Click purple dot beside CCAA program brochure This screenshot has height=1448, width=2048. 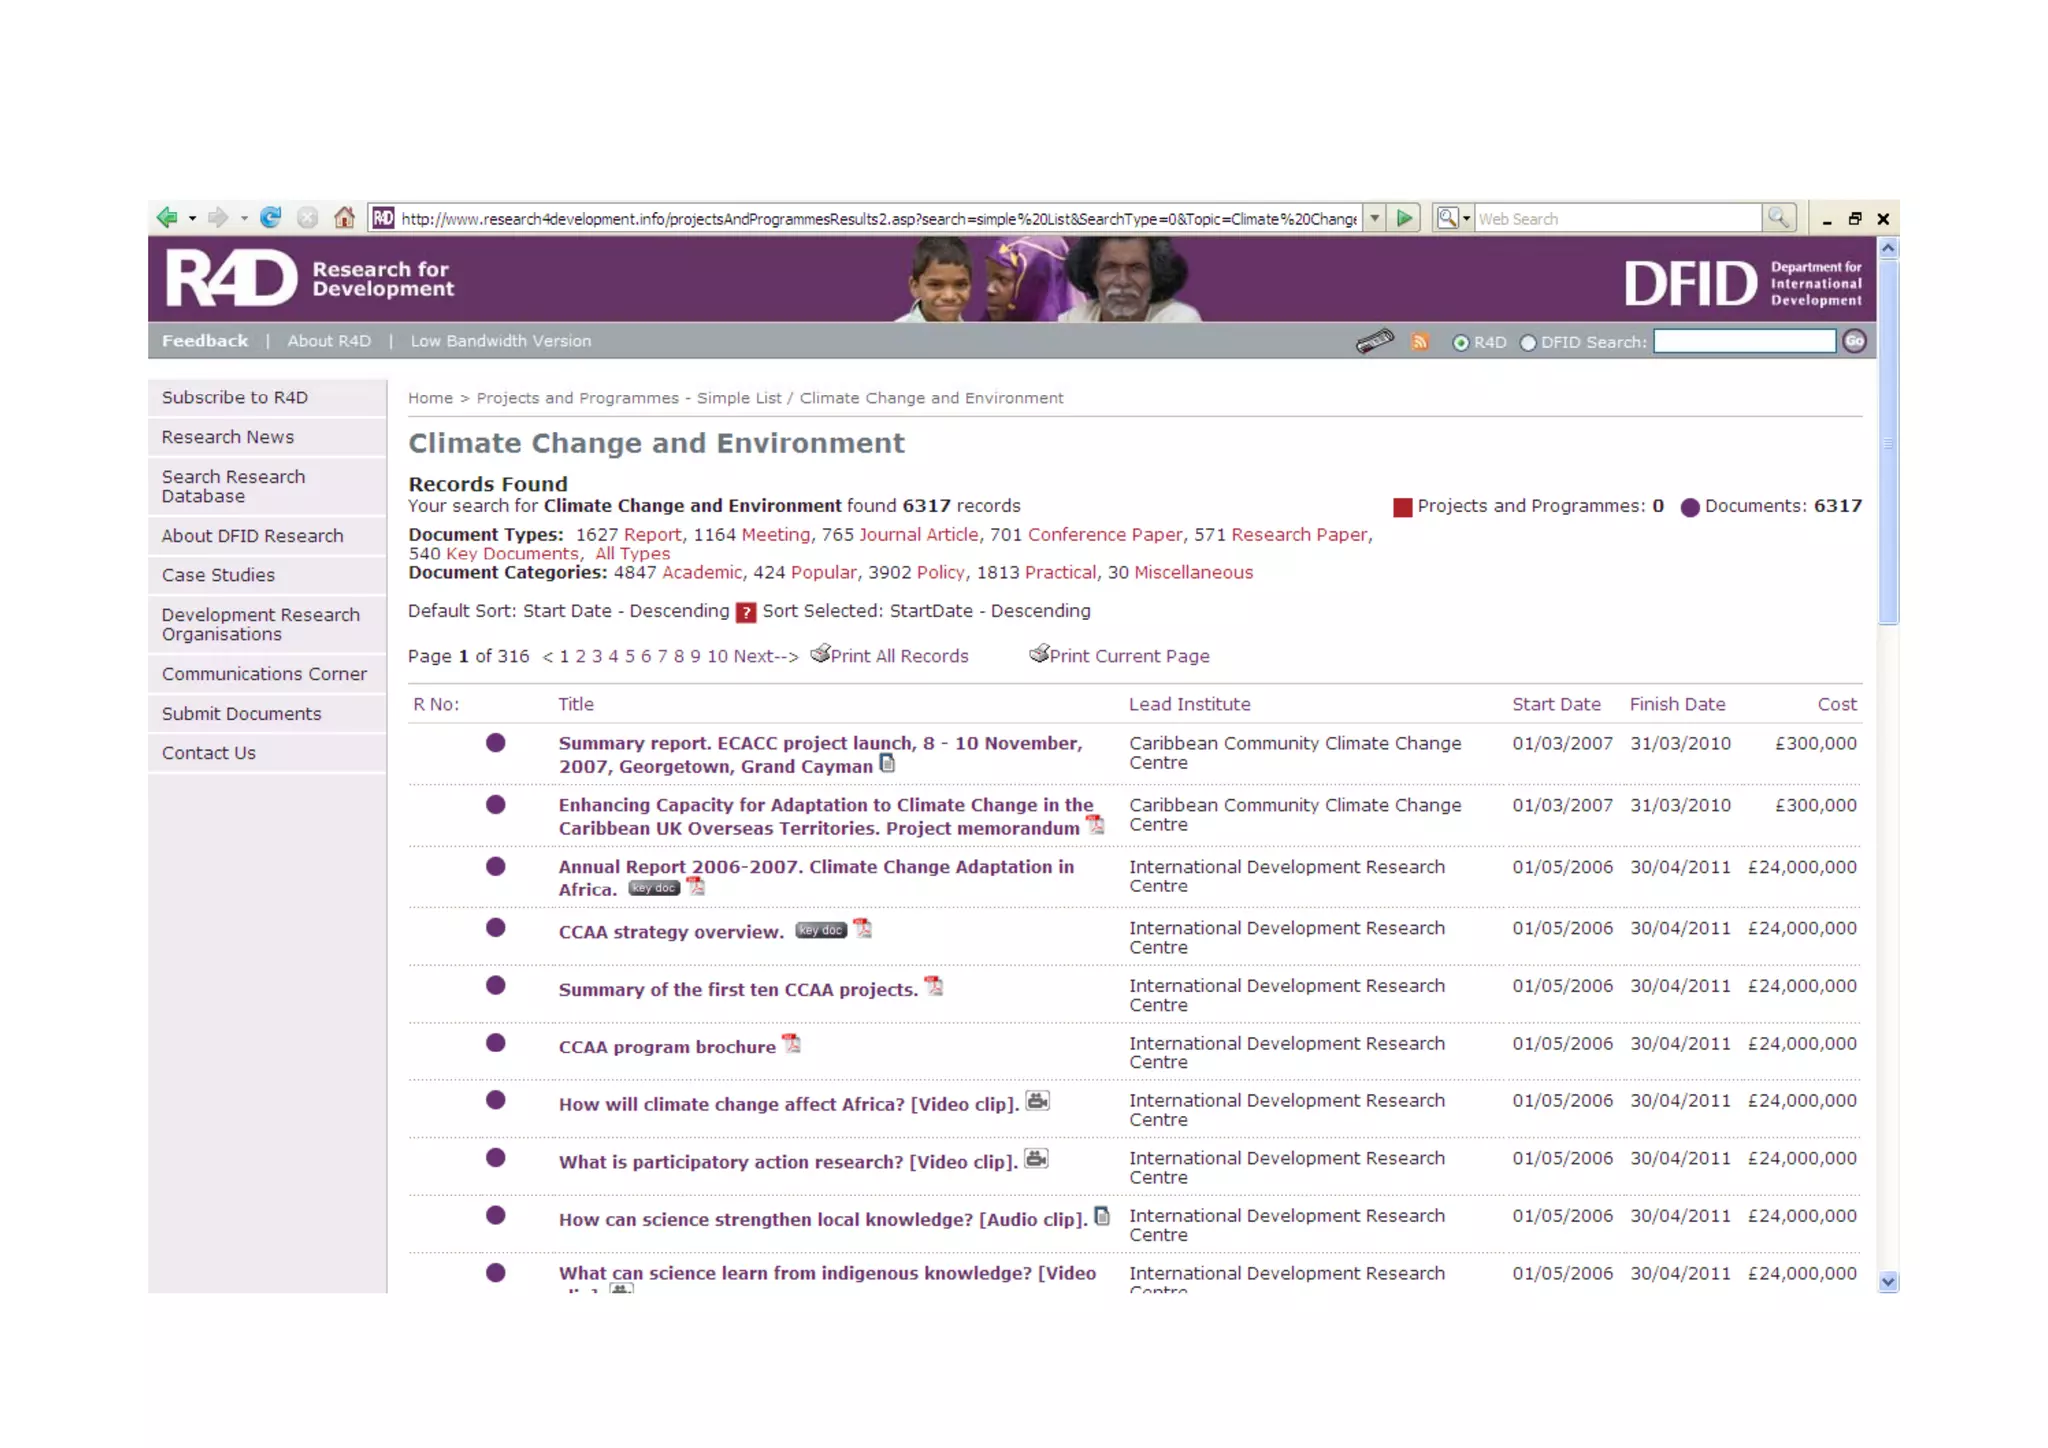coord(495,1043)
